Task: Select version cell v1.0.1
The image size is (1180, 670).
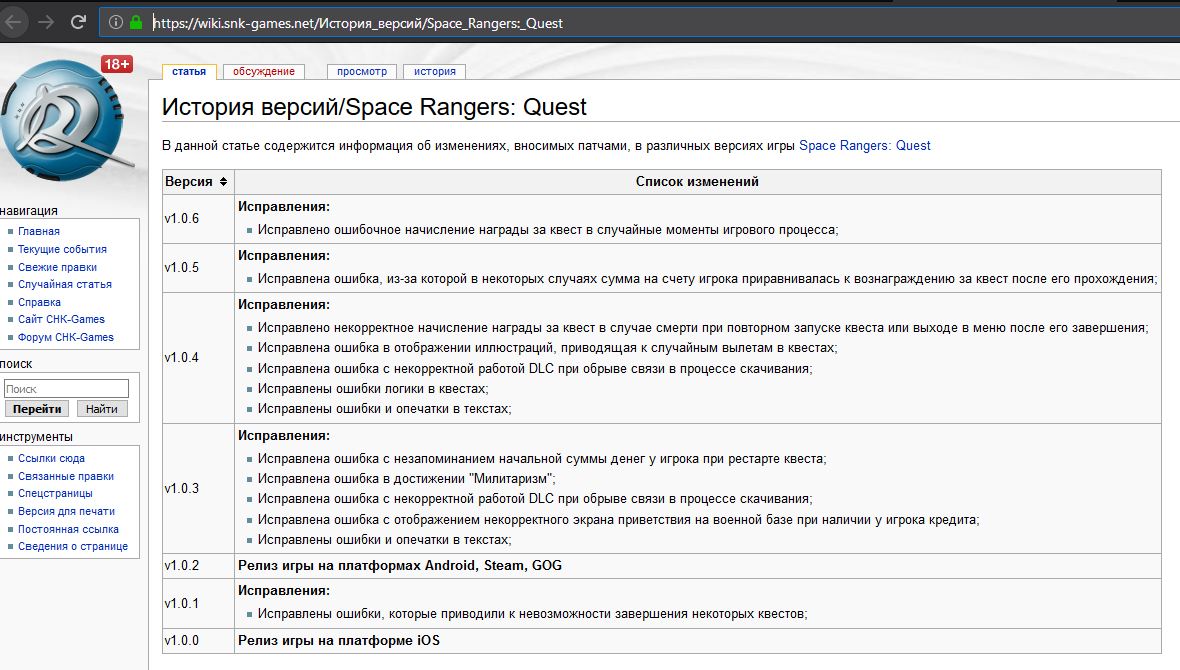Action: click(198, 604)
